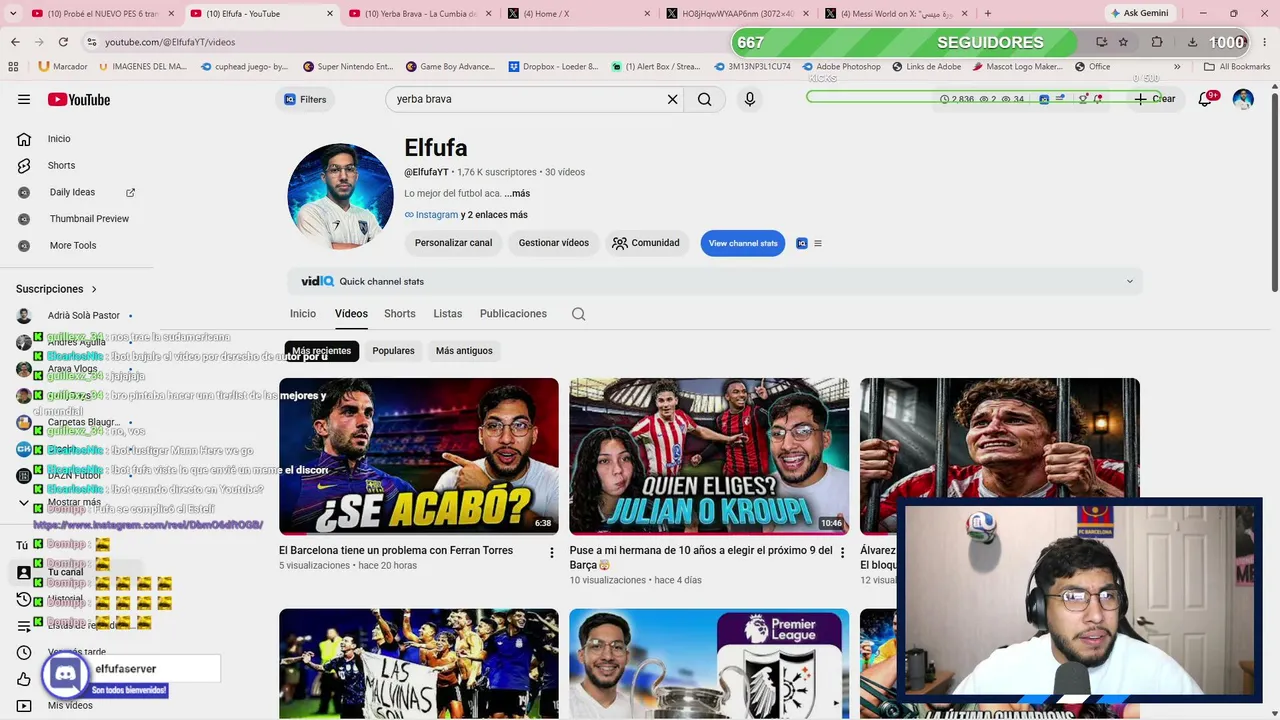Open Shorts in the left sidebar
This screenshot has width=1280, height=720.
coord(61,165)
